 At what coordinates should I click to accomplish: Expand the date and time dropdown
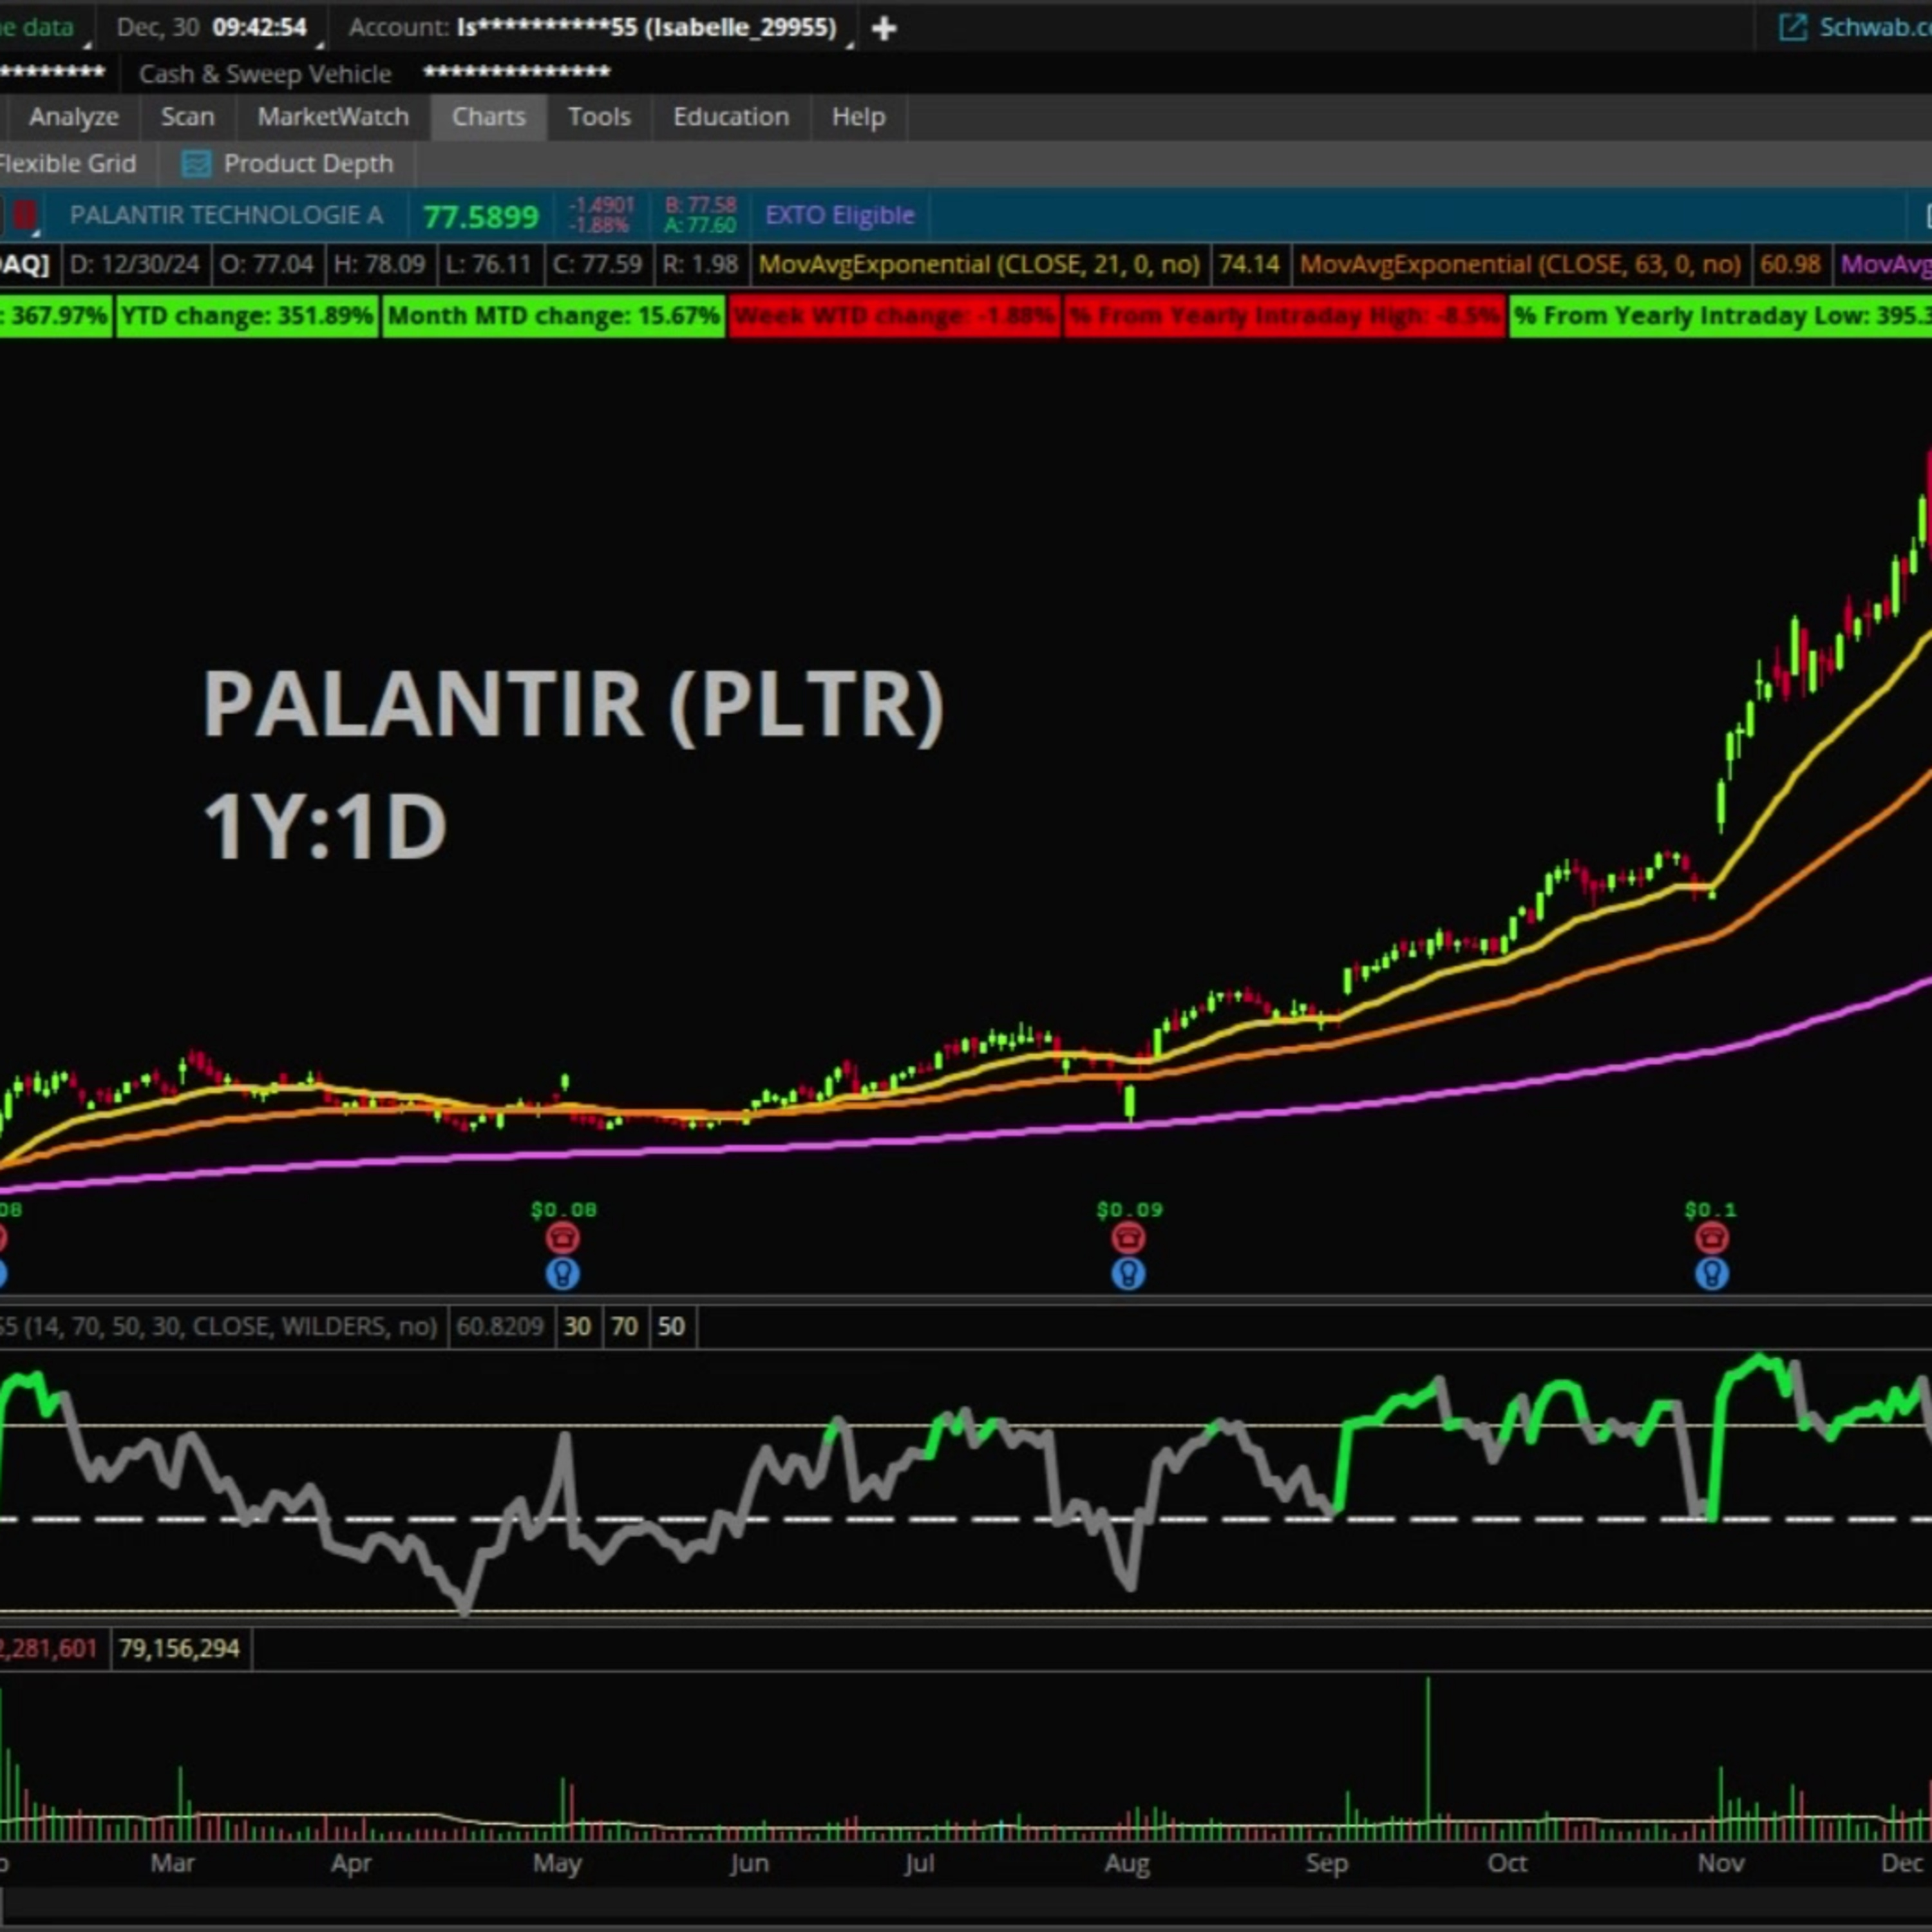pyautogui.click(x=211, y=28)
